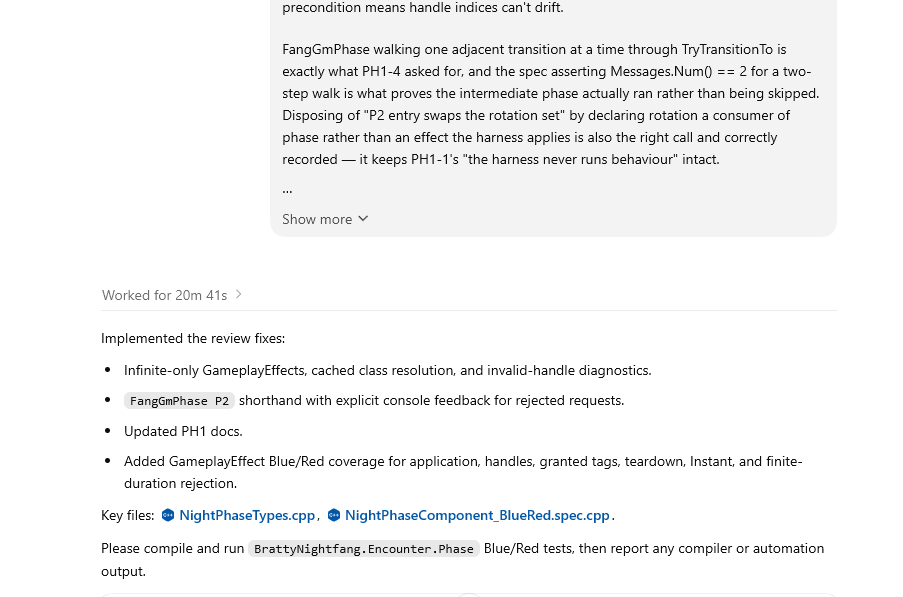Expand the Worked for 20m 41s details
Viewport: 903px width, 597px height.
pyautogui.click(x=172, y=295)
